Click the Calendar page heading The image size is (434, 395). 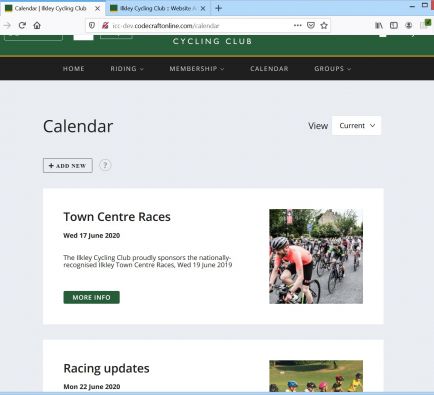(78, 127)
